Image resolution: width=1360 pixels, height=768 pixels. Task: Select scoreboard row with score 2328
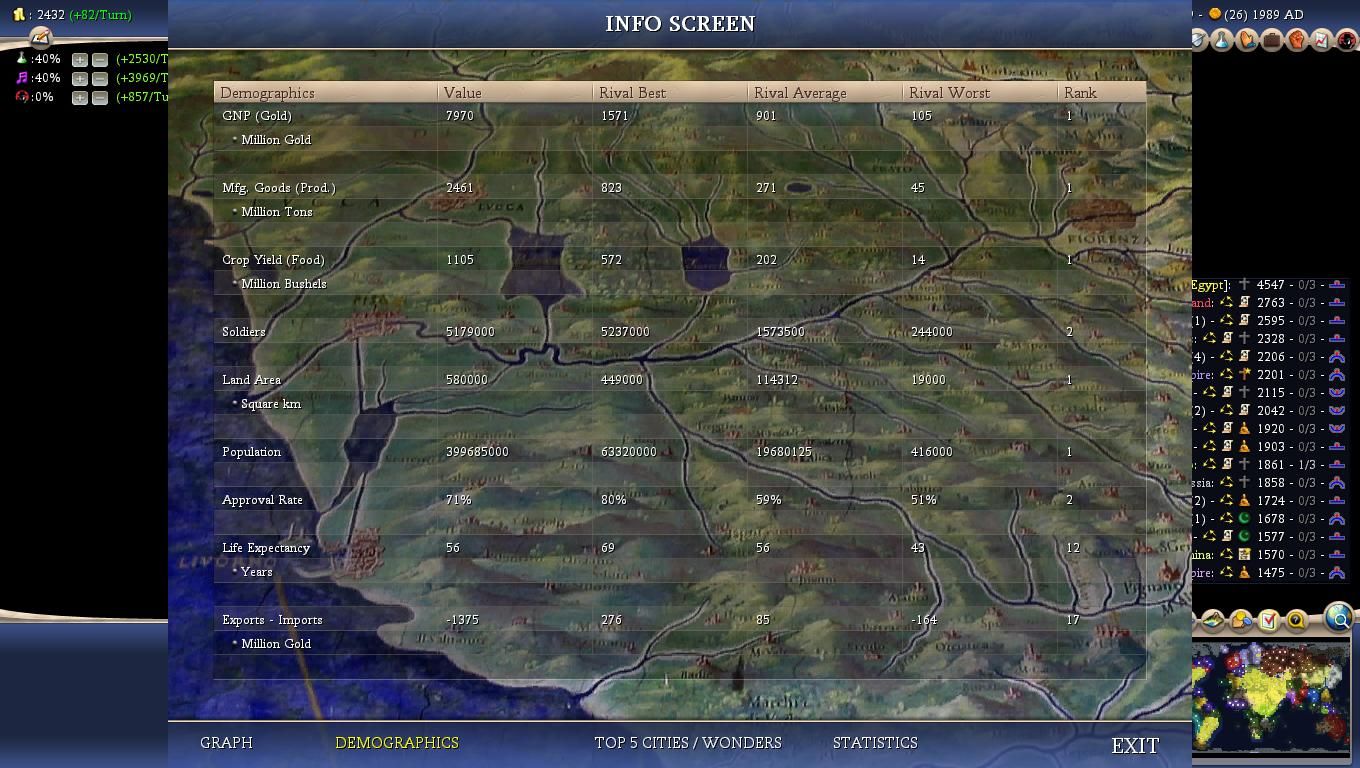tap(1270, 339)
